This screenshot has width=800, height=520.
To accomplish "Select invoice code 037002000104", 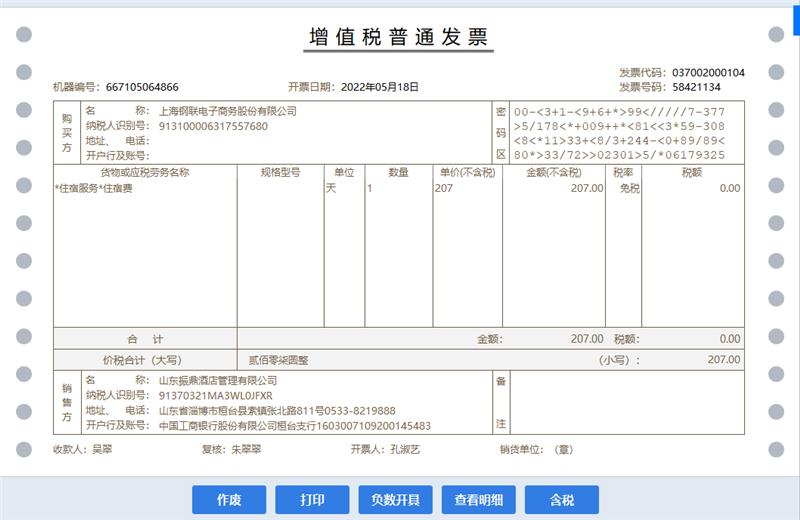I will click(x=708, y=73).
